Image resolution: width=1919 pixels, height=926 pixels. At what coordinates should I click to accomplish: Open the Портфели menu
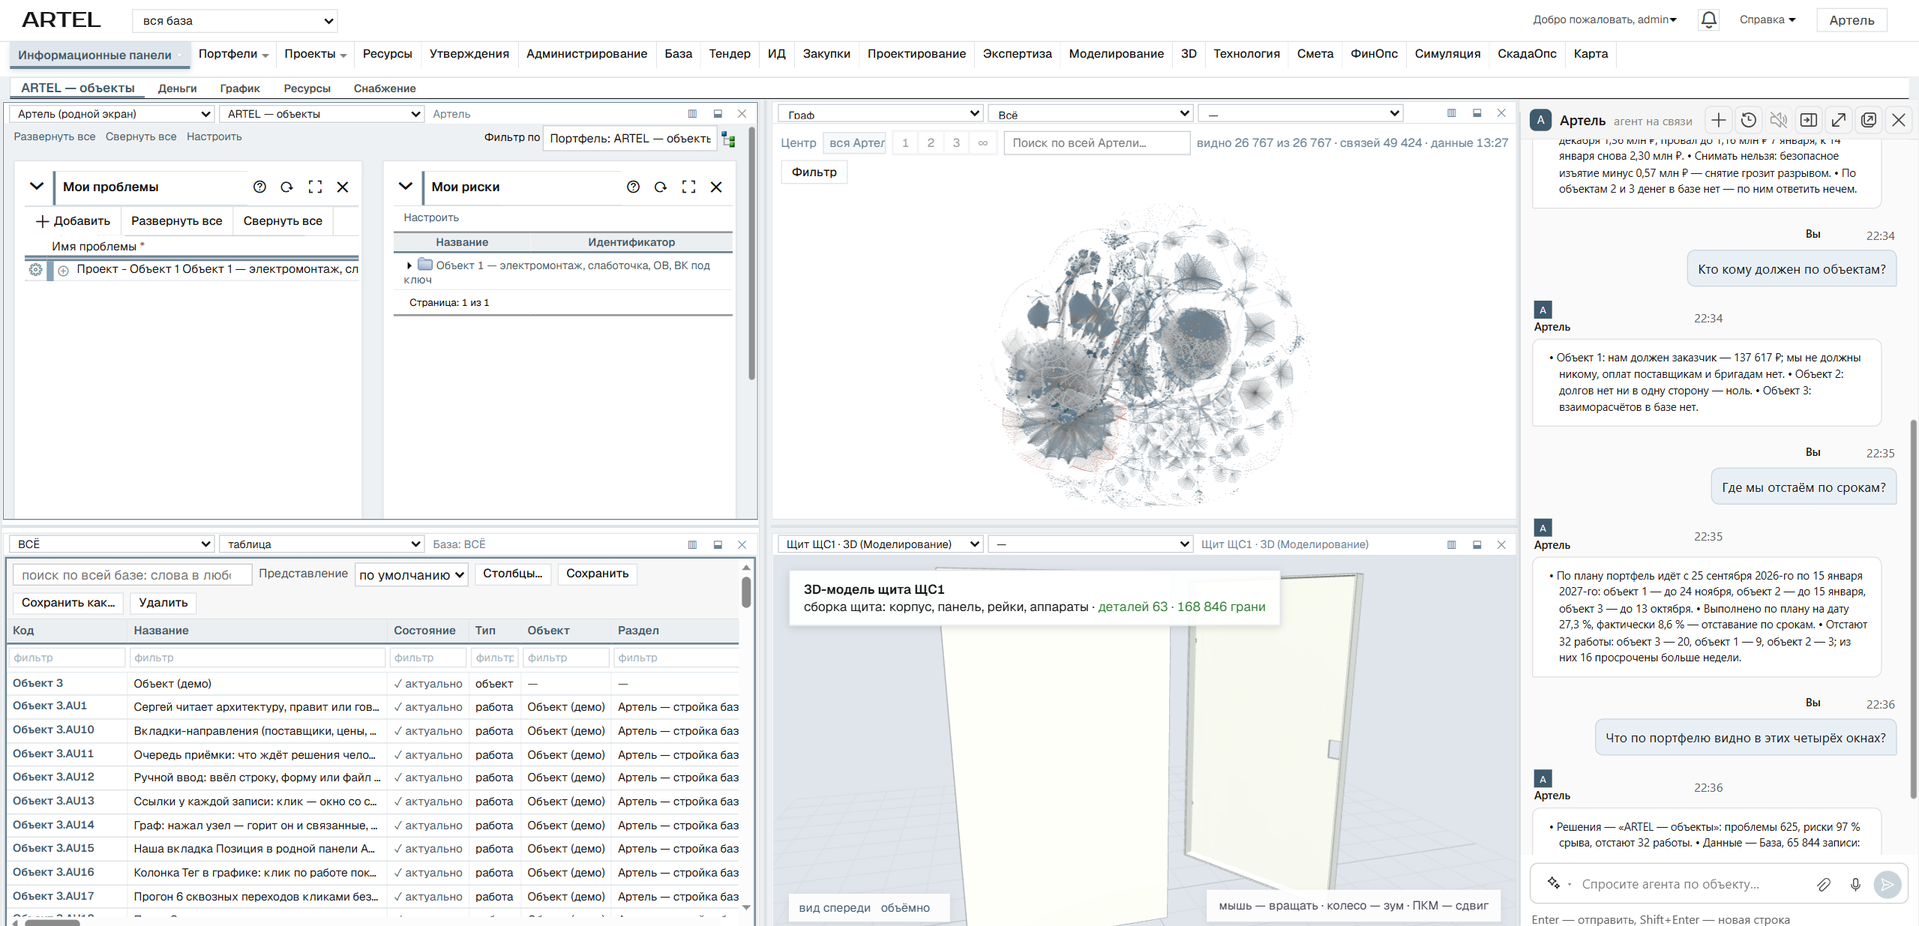[x=233, y=54]
